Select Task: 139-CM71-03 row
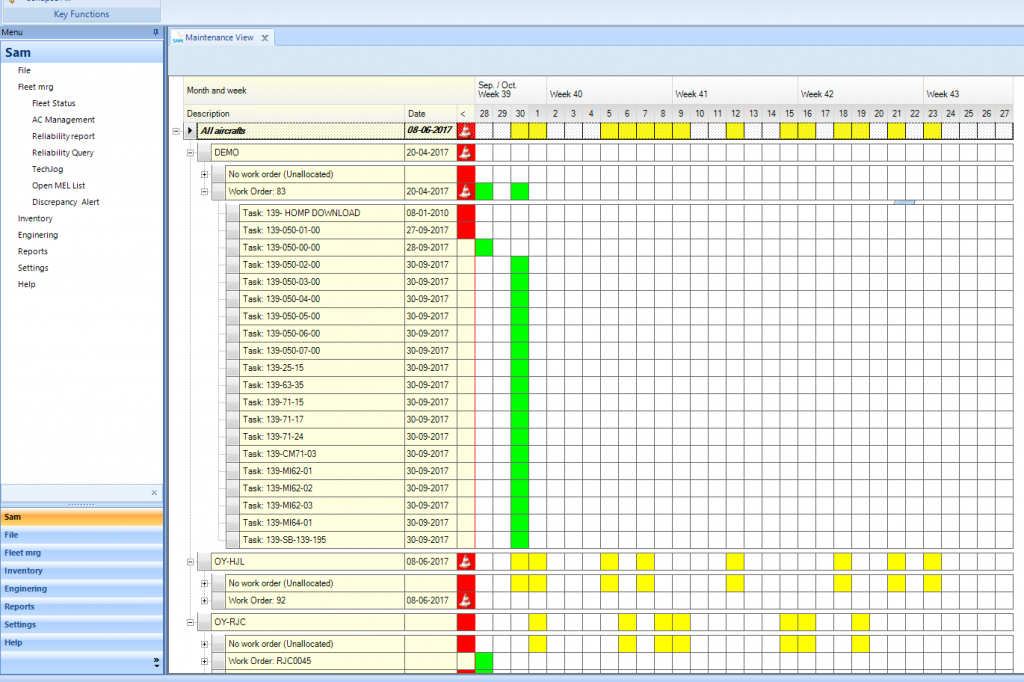Image resolution: width=1024 pixels, height=682 pixels. pyautogui.click(x=323, y=454)
